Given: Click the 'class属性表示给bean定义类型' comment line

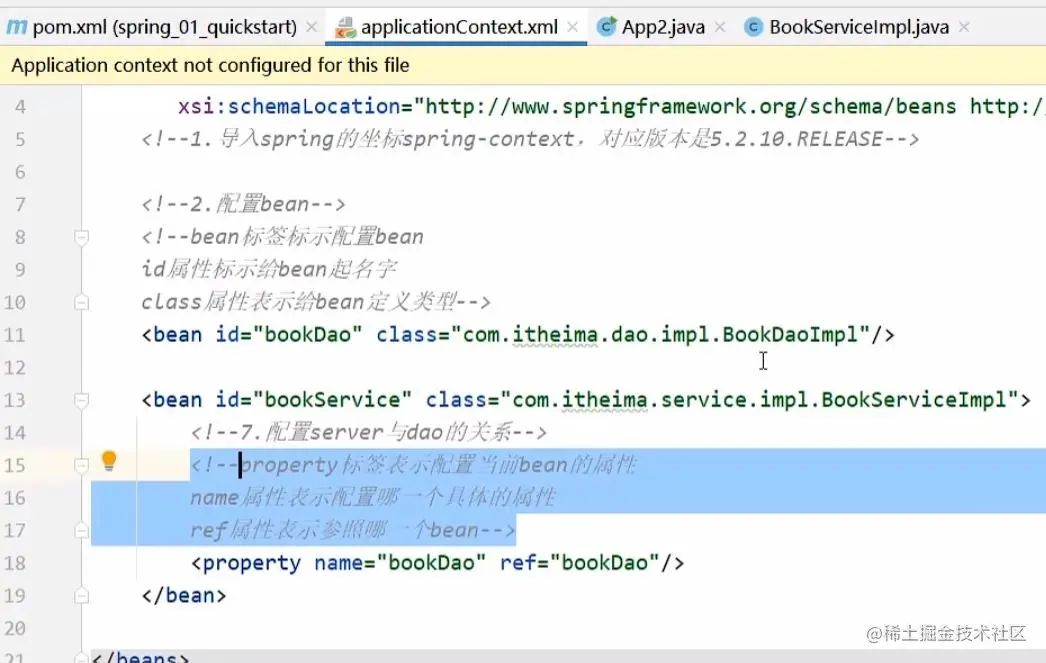Looking at the screenshot, I should pos(316,301).
